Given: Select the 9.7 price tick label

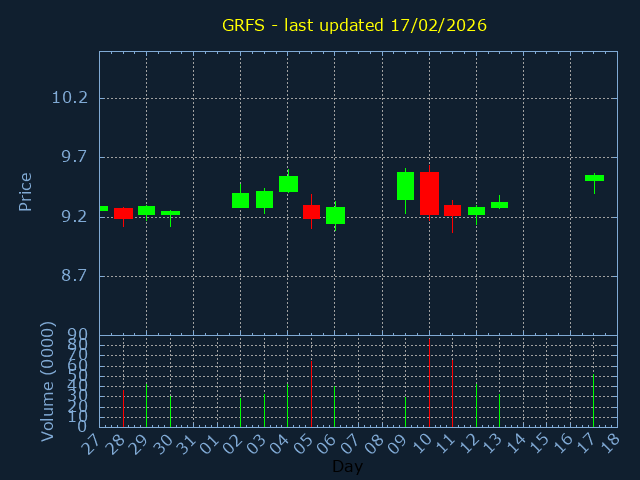Looking at the screenshot, I should [69, 157].
